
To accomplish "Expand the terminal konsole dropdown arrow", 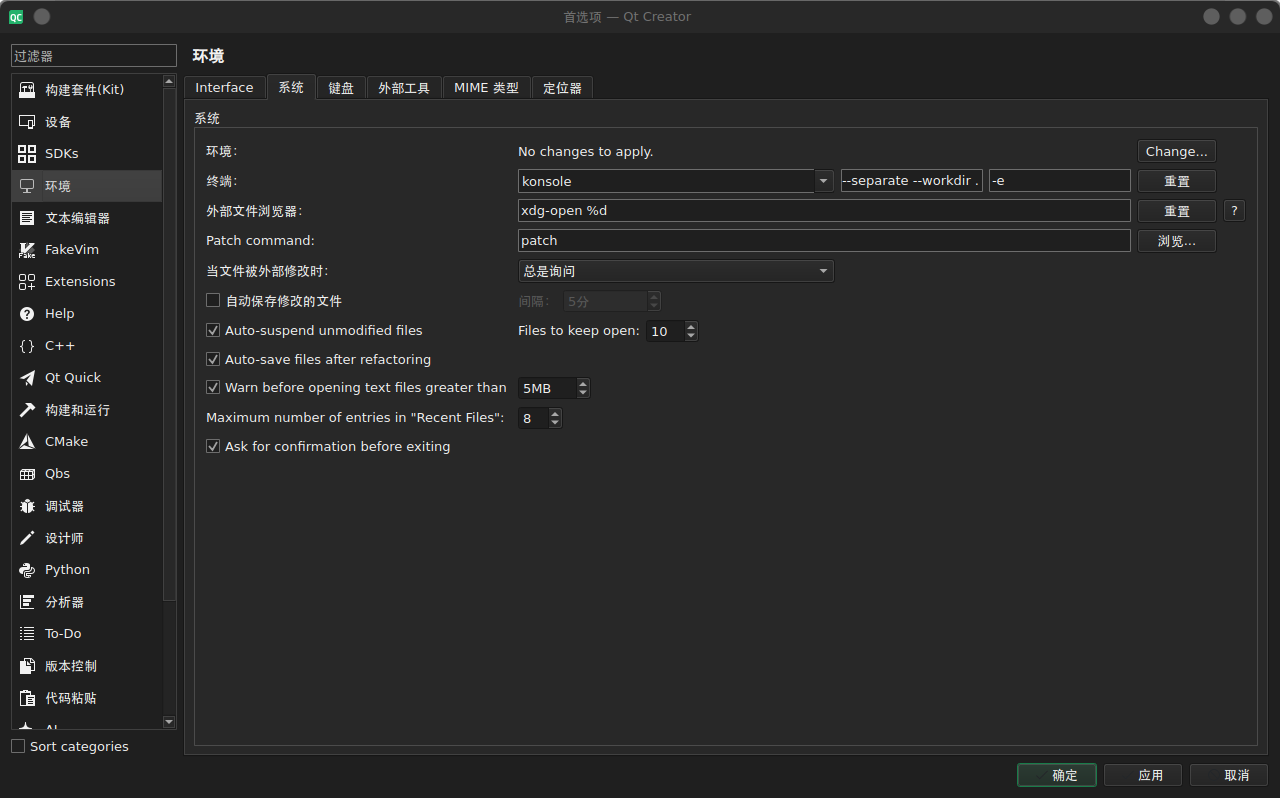I will click(x=824, y=181).
